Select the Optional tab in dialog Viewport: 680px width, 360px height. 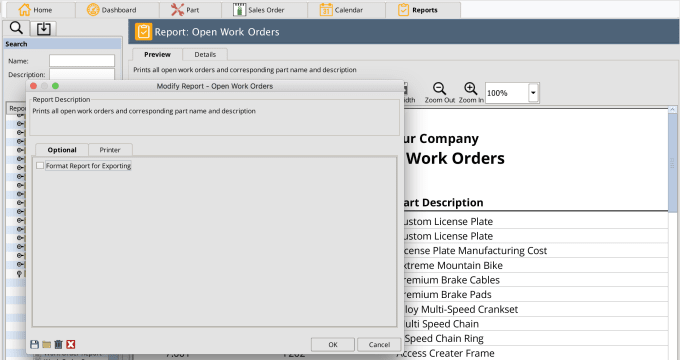[x=62, y=150]
